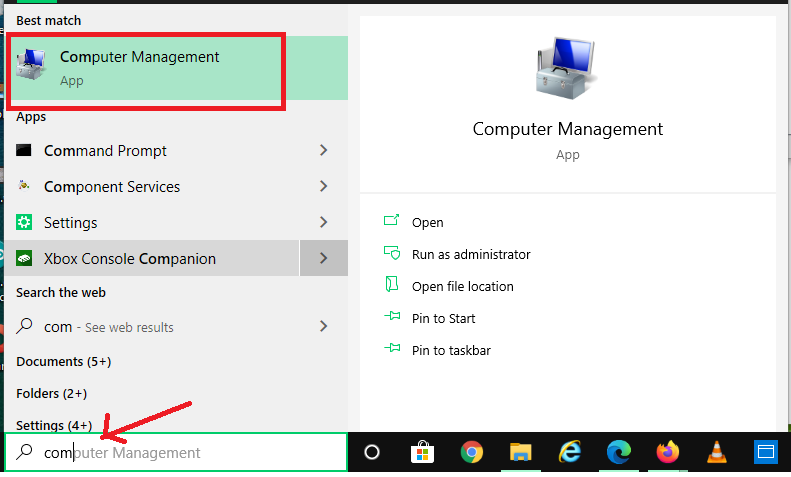Click the Xbox Console Companion icon
791x477 pixels.
pyautogui.click(x=24, y=258)
